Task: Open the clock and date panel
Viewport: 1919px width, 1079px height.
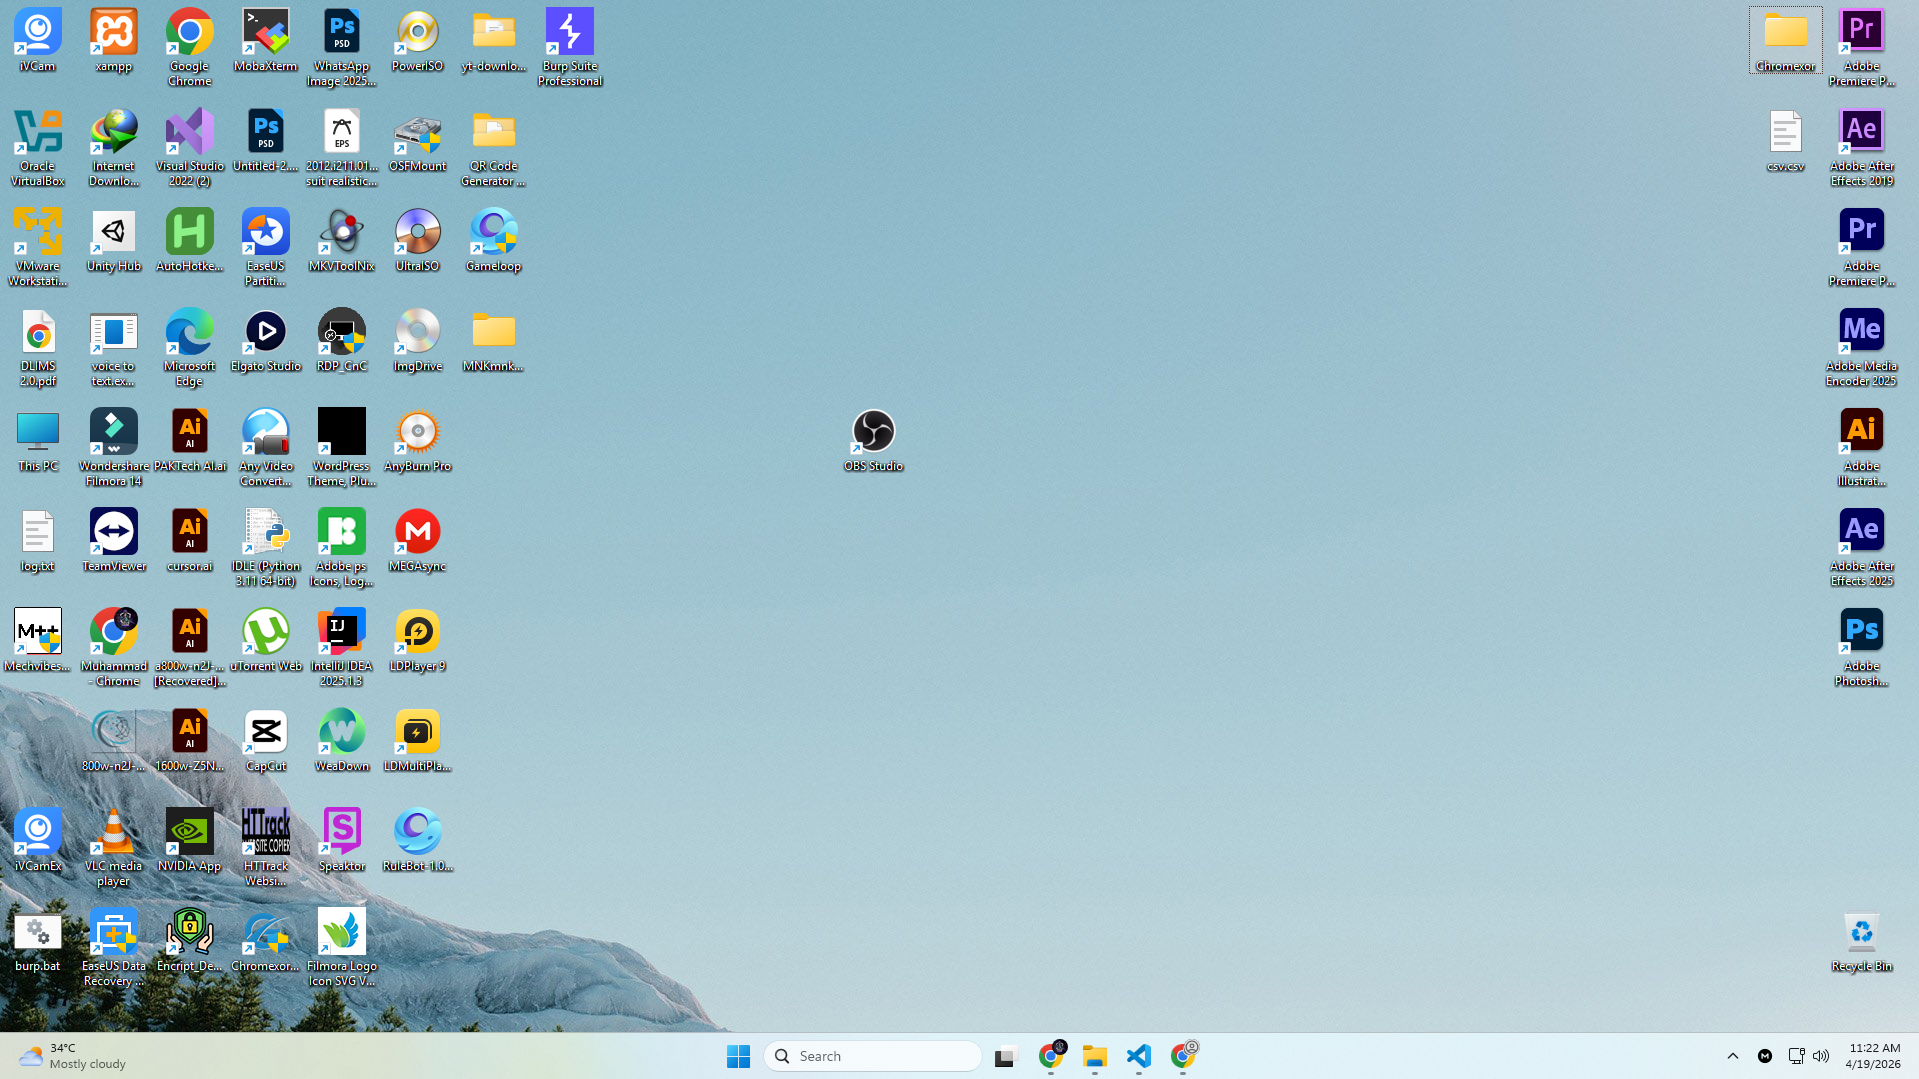Action: (x=1873, y=1056)
